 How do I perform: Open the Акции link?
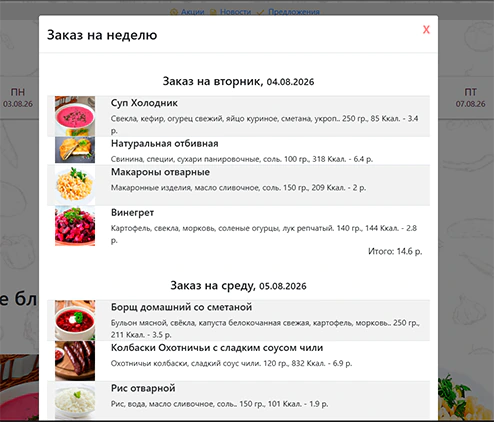coord(192,12)
